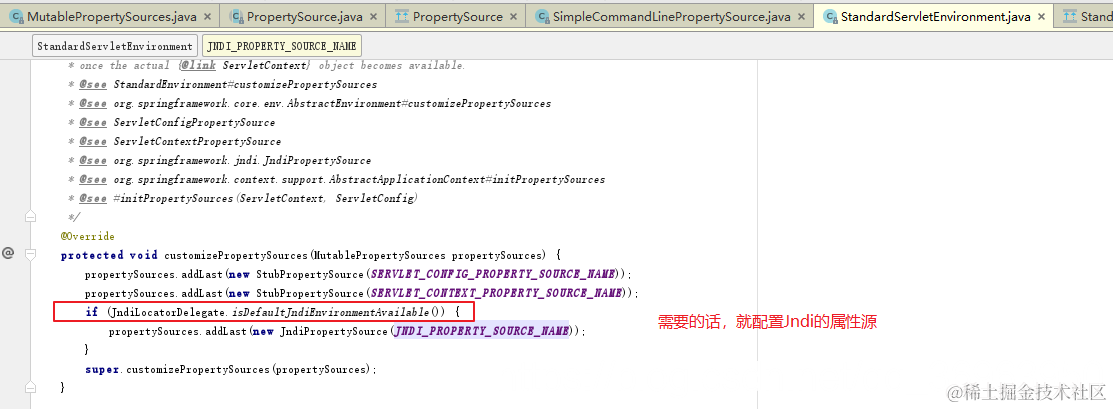Select StandardServletEnvironment.java tab
This screenshot has width=1113, height=409.
pyautogui.click(x=935, y=16)
